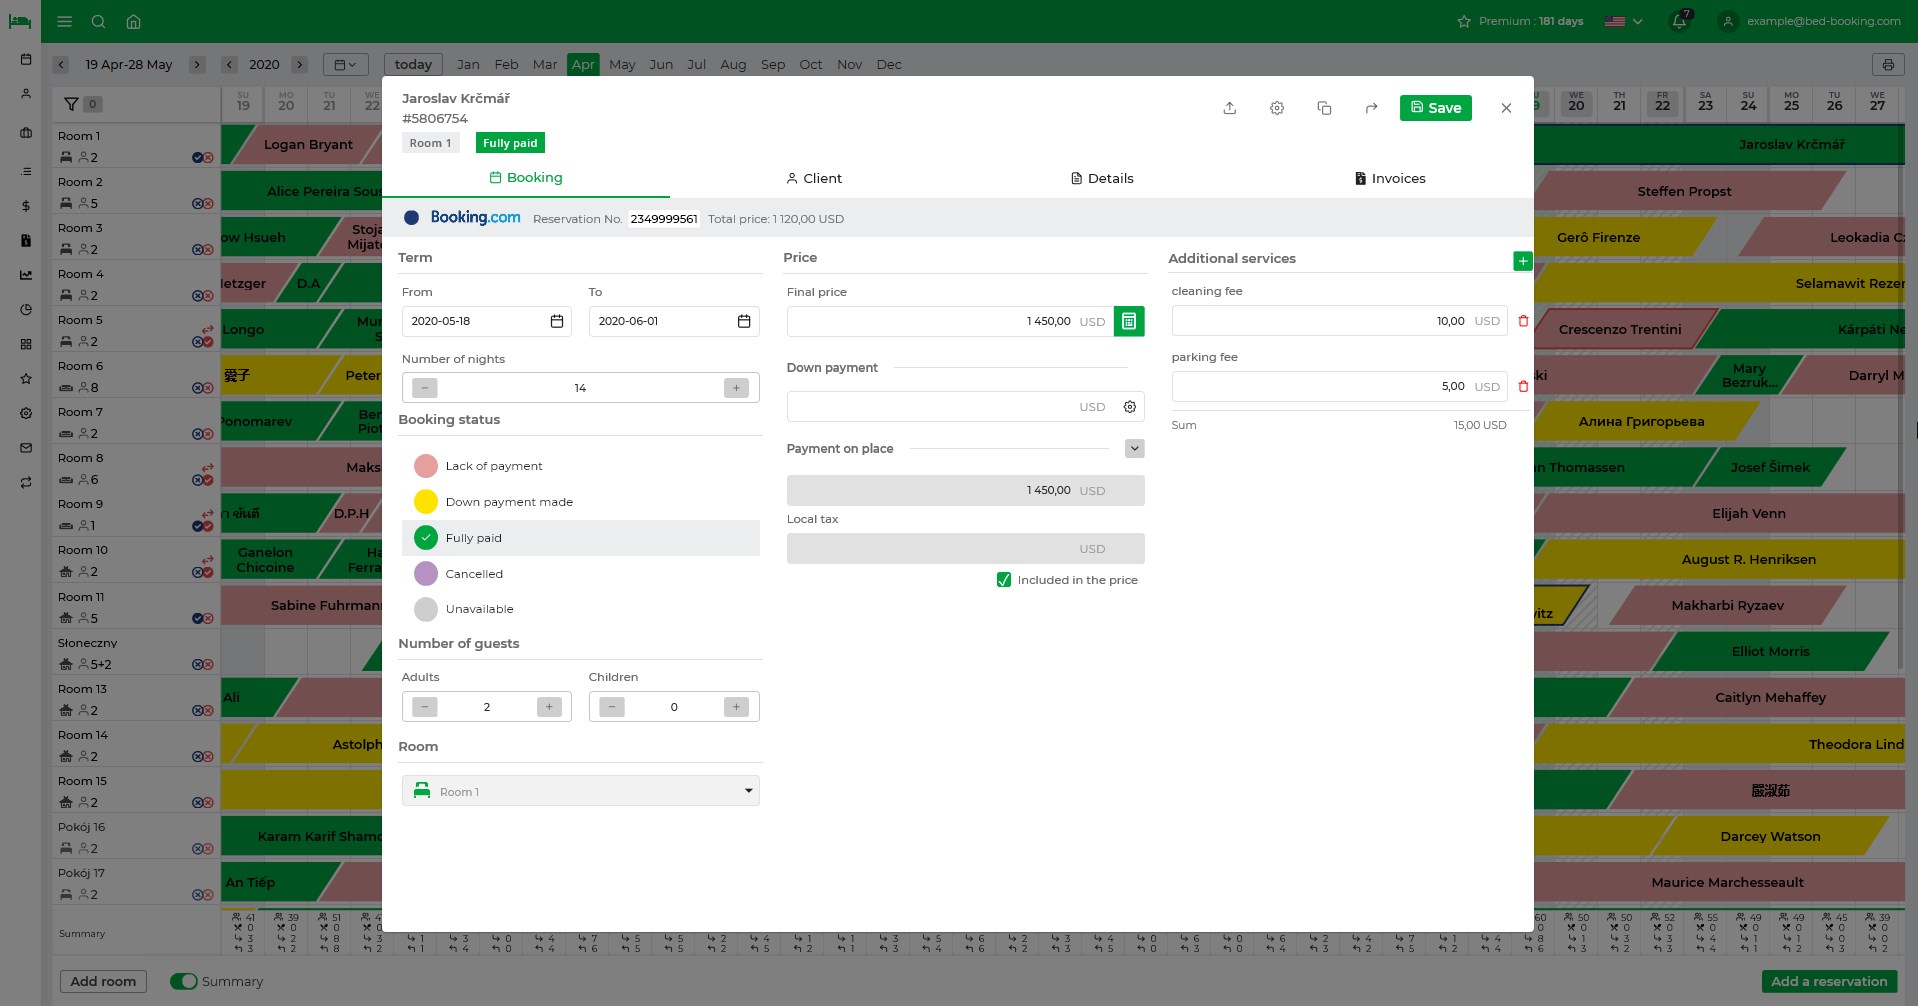Viewport: 1918px width, 1006px height.
Task: Select Unavailable status
Action: point(581,609)
